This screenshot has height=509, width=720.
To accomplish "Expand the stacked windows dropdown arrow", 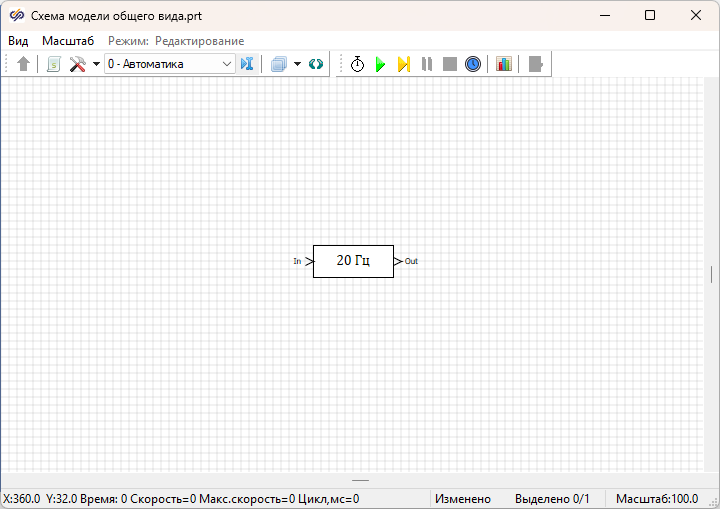I will point(297,64).
